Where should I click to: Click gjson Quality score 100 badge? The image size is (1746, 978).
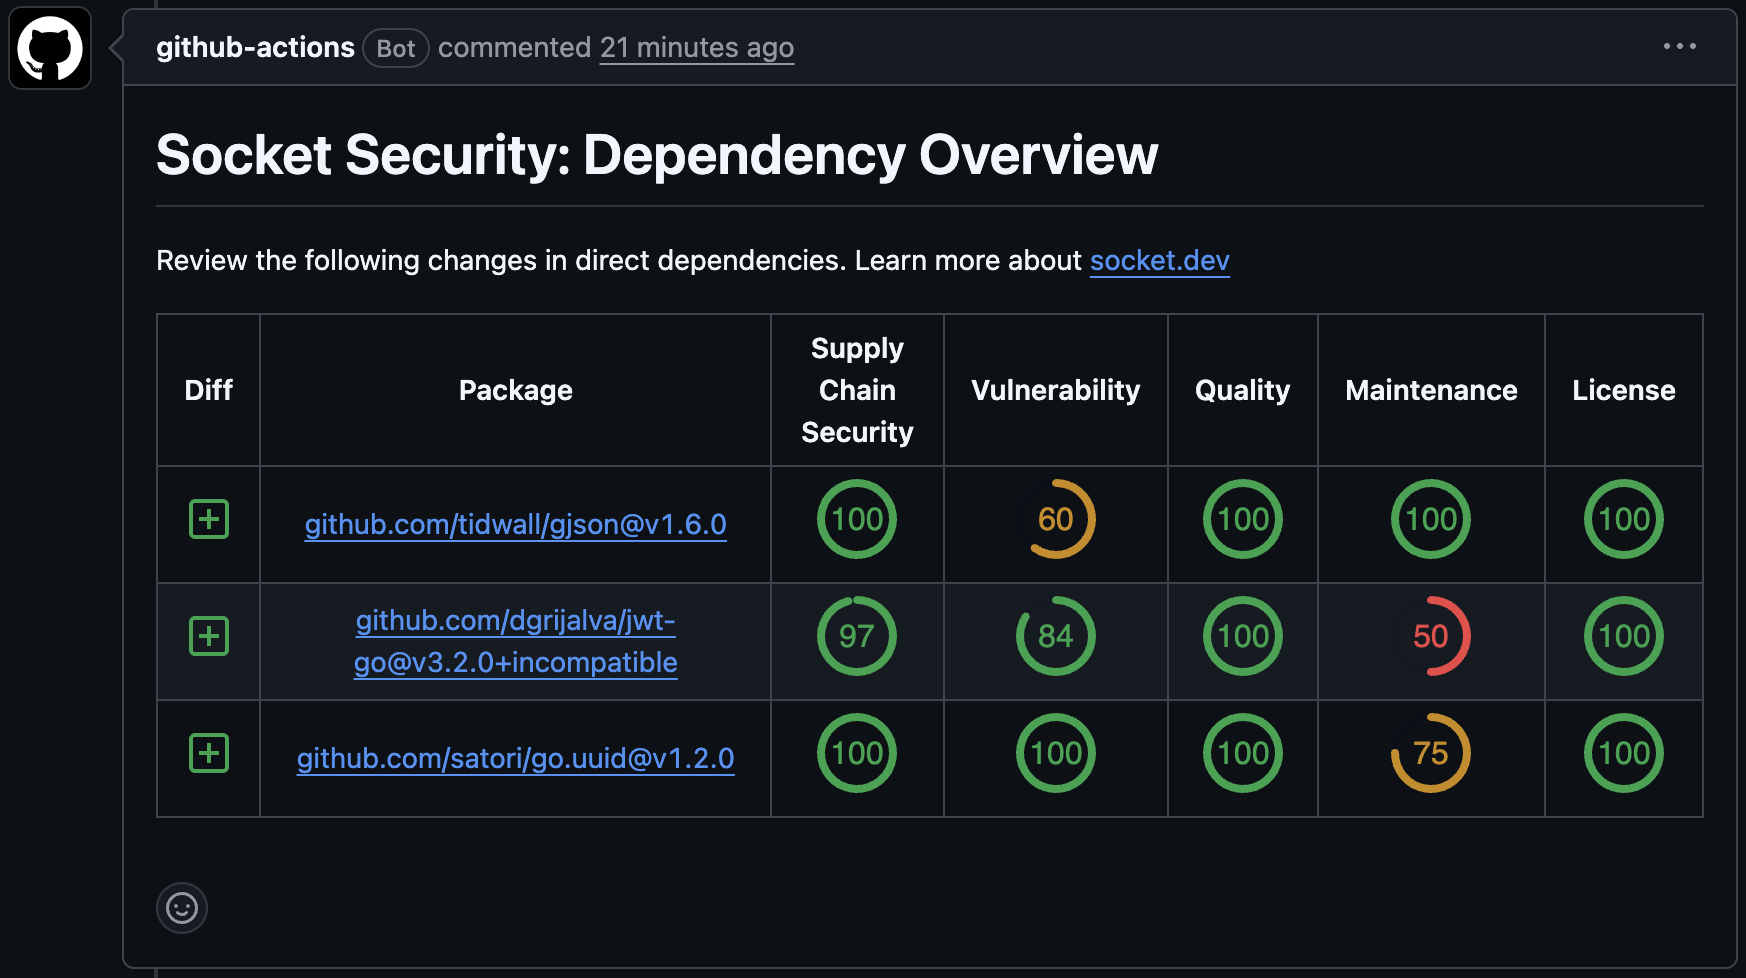[x=1243, y=519]
